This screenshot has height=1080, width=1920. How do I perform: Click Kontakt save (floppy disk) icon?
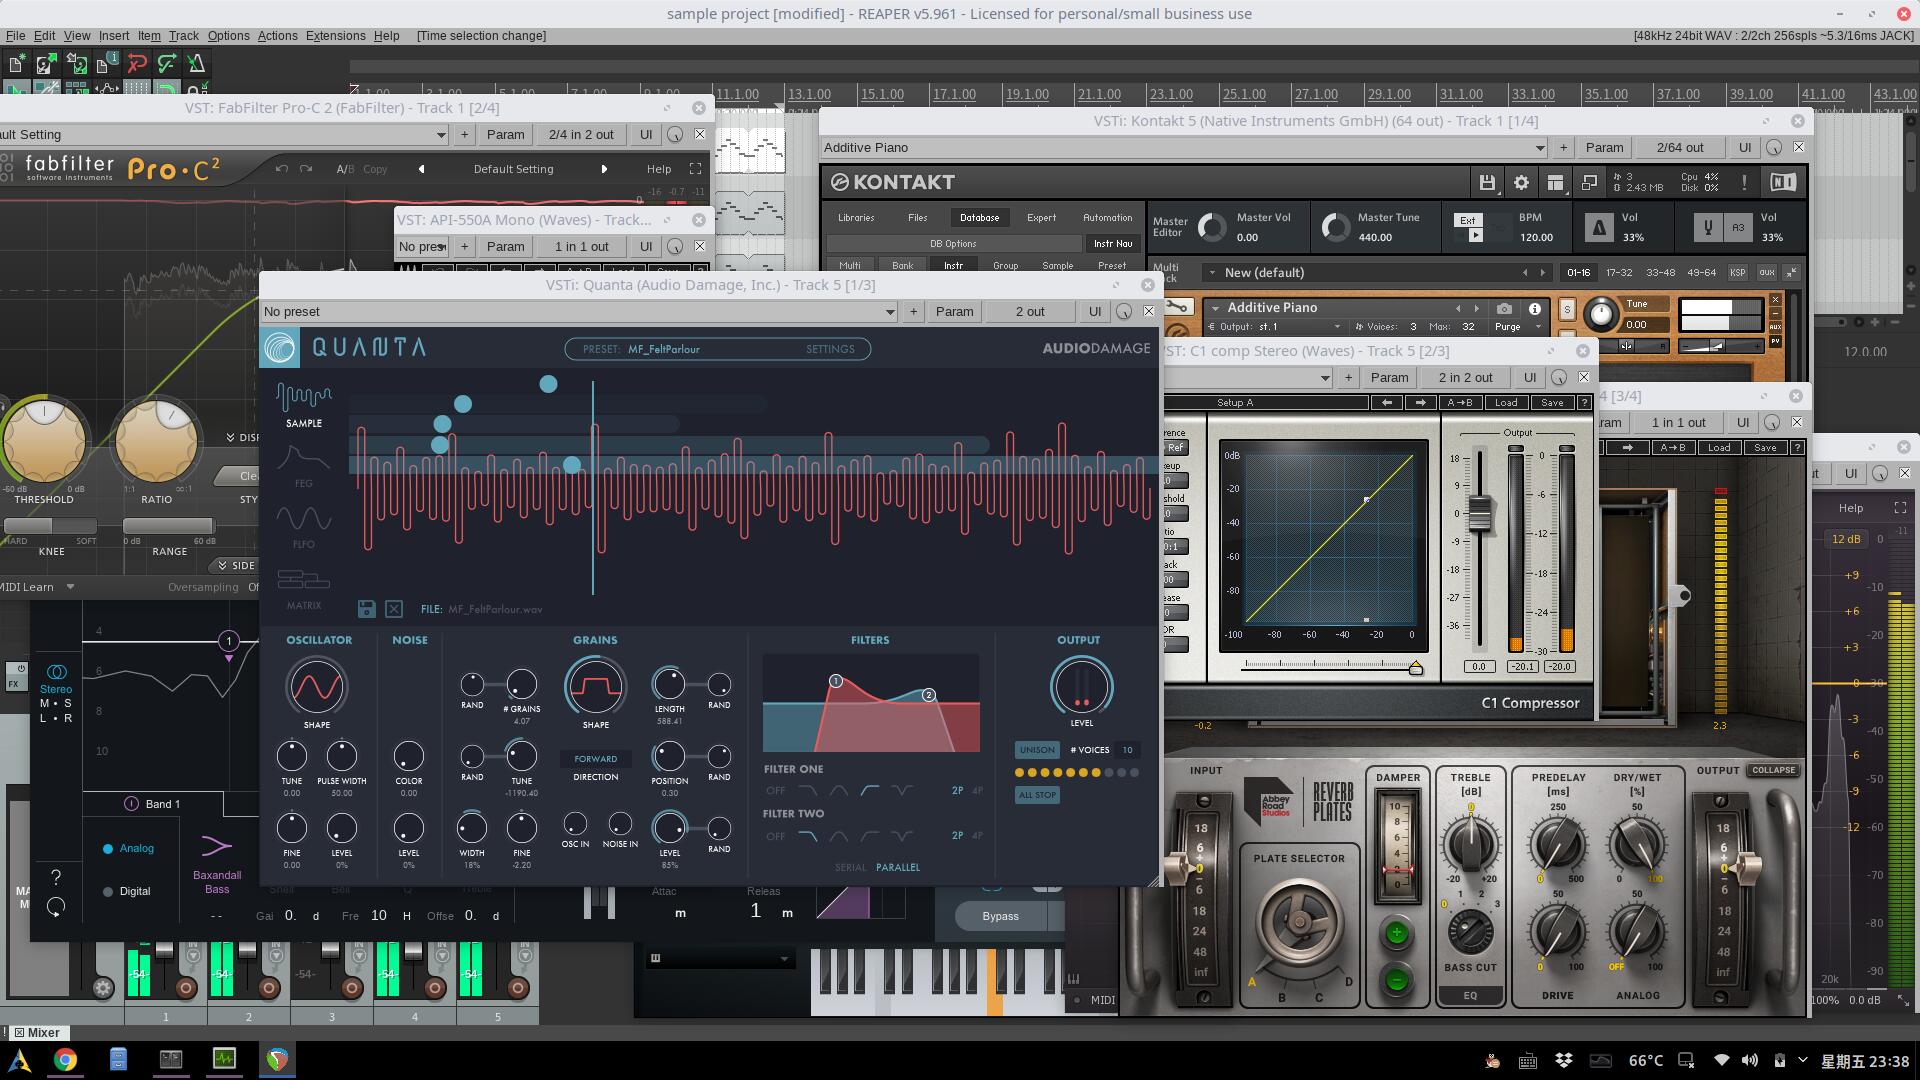(x=1487, y=182)
